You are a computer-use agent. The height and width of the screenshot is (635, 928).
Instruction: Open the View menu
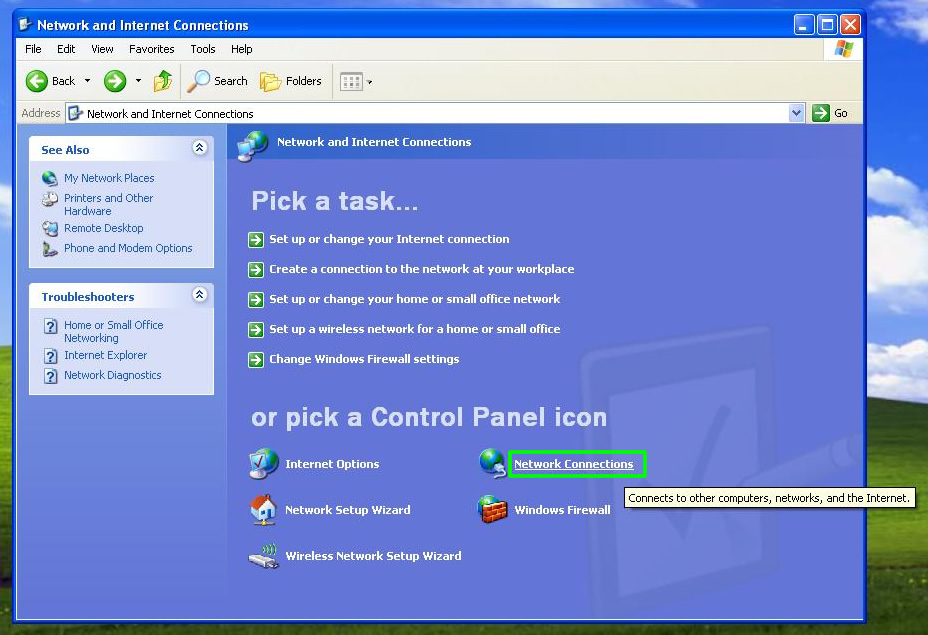click(102, 49)
